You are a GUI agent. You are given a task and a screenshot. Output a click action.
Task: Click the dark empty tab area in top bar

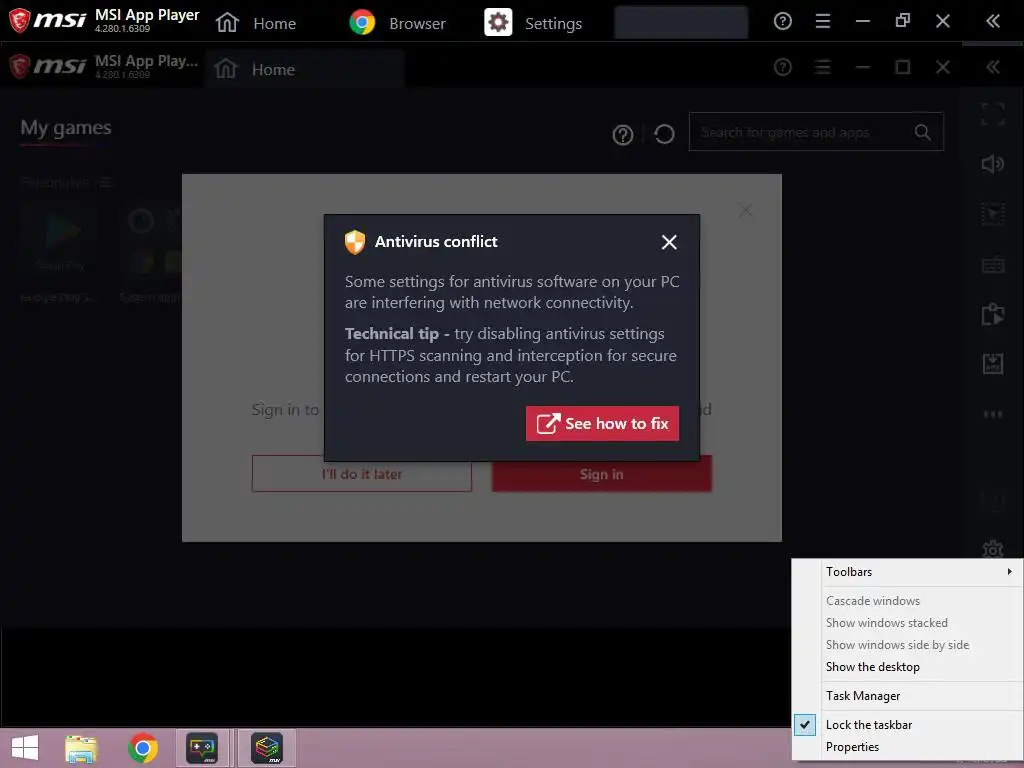coord(681,22)
